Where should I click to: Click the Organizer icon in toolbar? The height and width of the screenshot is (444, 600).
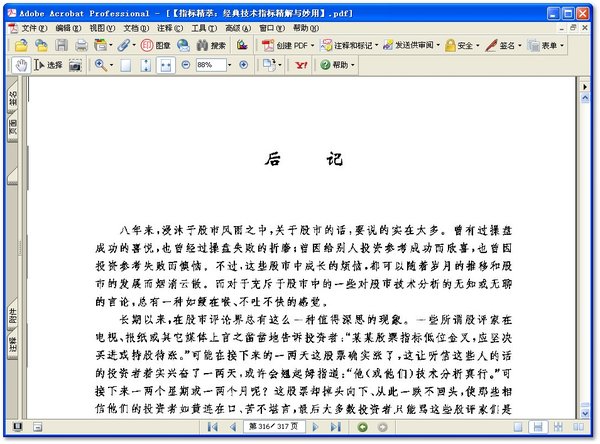100,46
